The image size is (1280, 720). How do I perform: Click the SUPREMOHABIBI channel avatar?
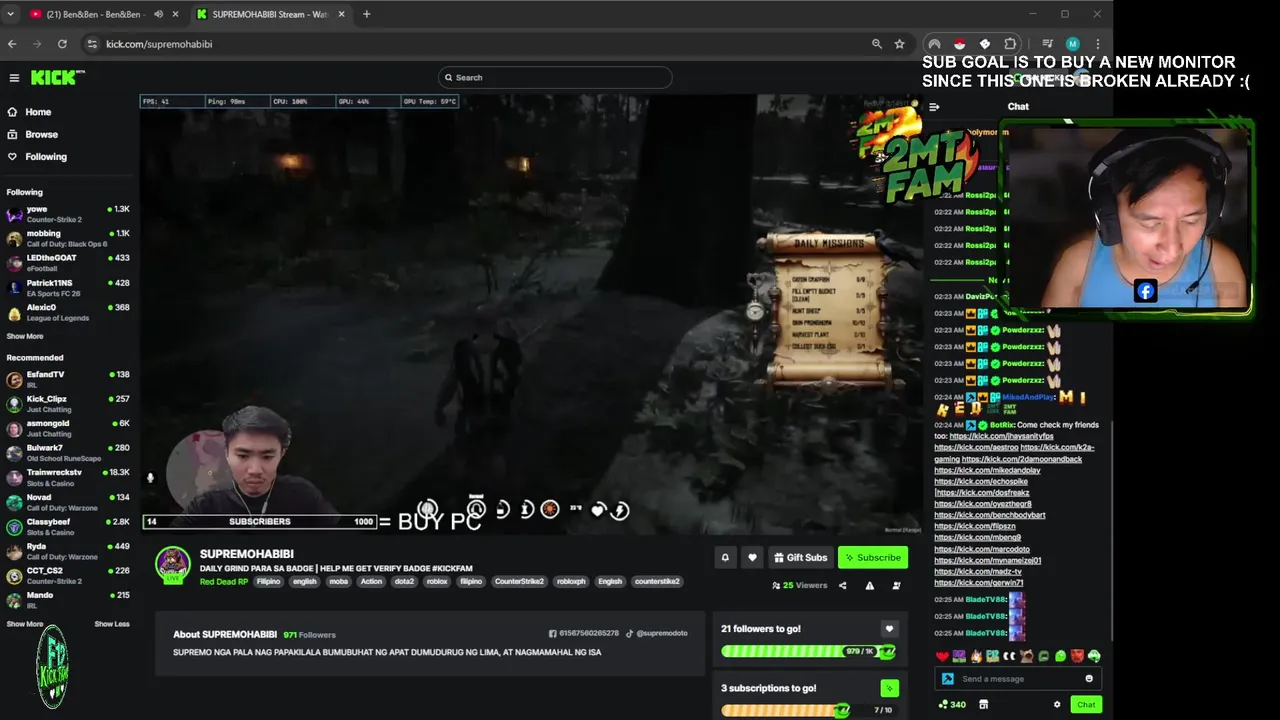pos(173,564)
